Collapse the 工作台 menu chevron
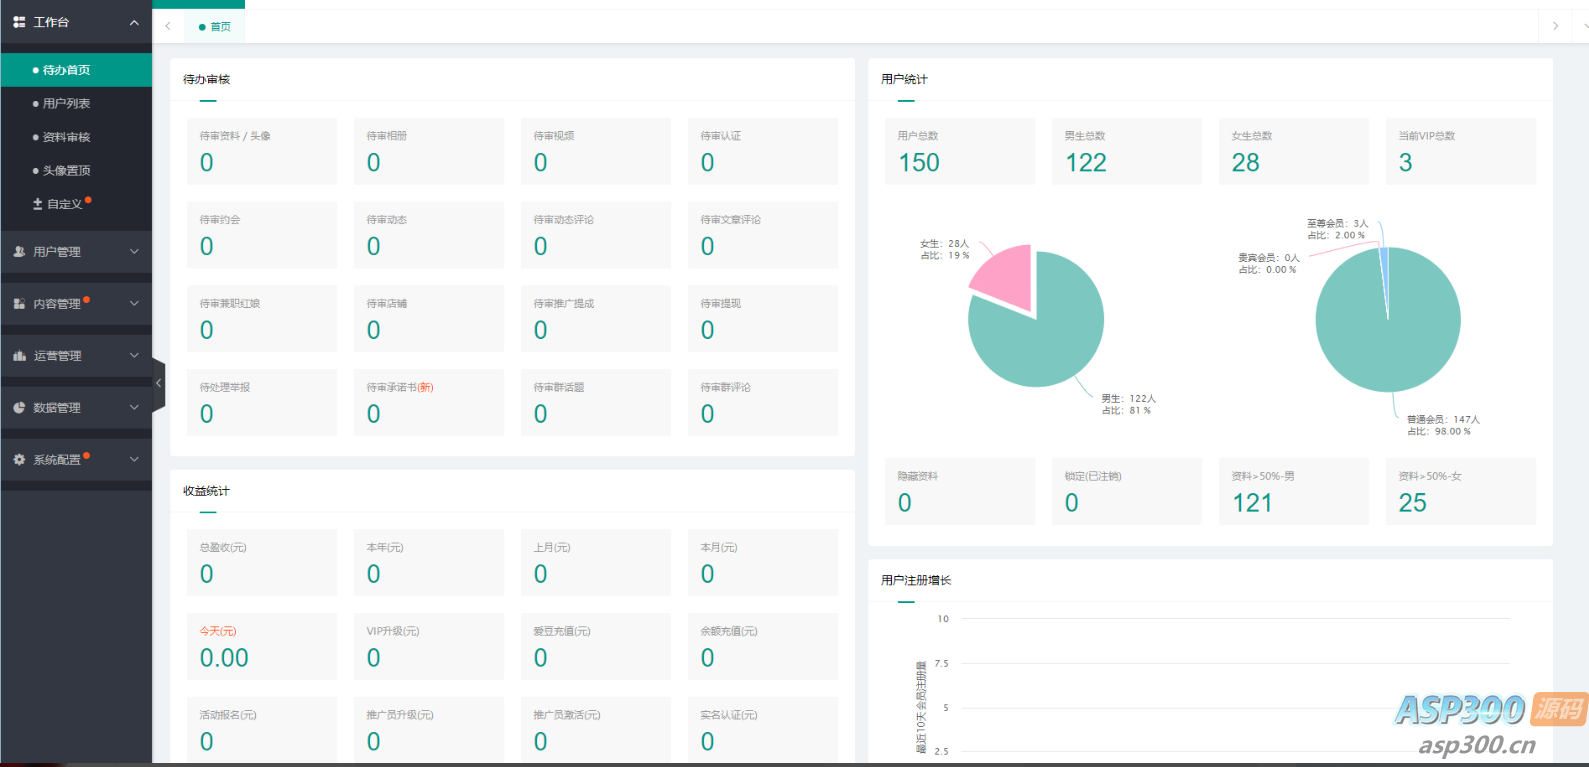Screen dimensions: 1589x767 point(134,22)
